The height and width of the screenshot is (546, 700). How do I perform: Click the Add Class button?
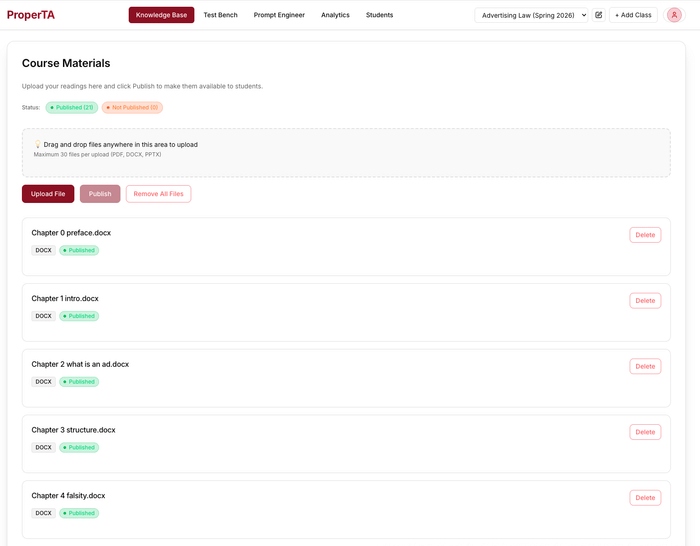633,15
